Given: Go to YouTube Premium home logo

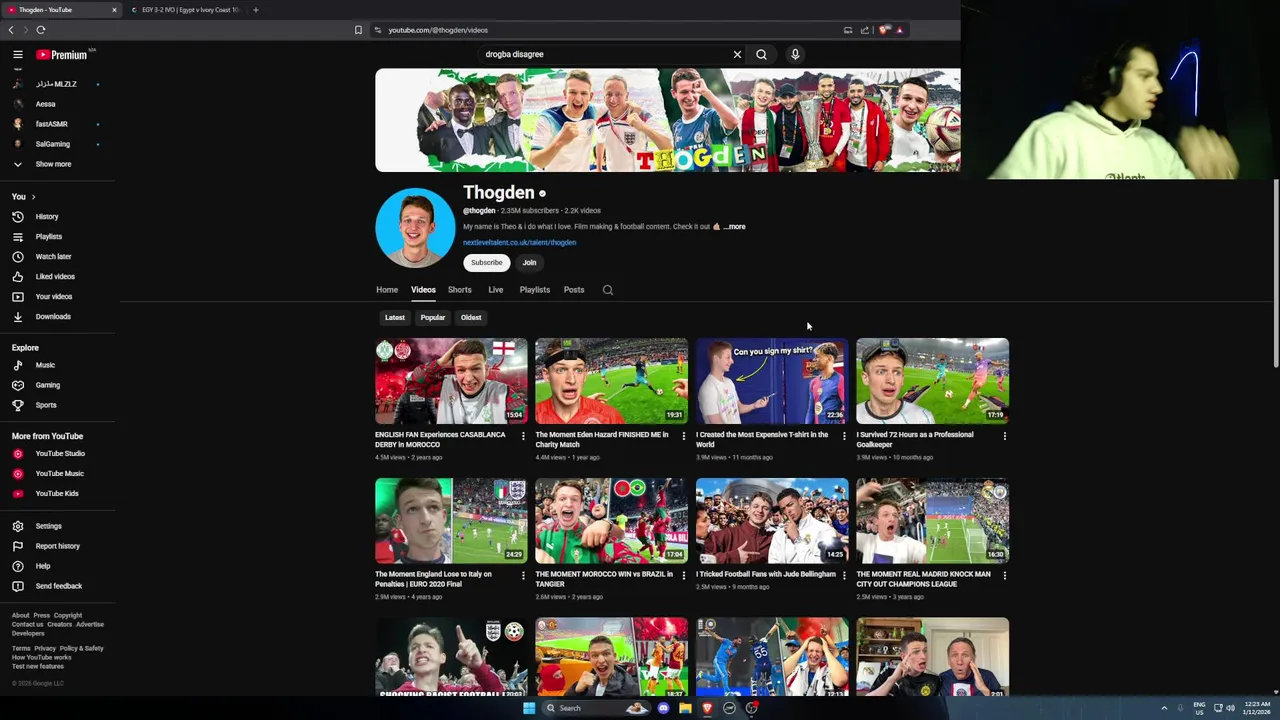Looking at the screenshot, I should pos(62,55).
